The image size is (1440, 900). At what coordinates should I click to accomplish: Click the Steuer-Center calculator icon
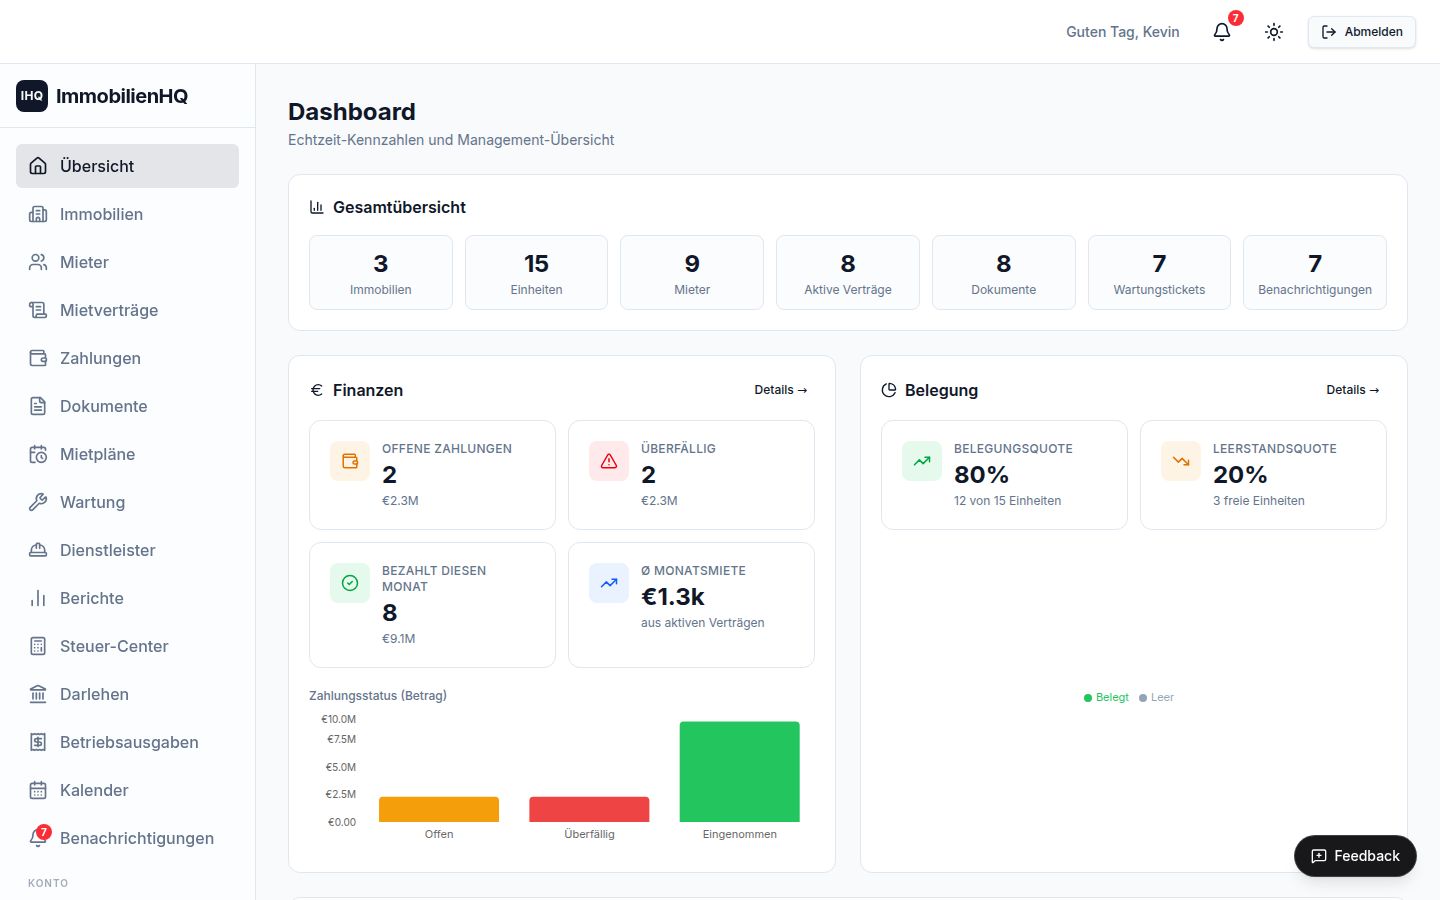38,646
